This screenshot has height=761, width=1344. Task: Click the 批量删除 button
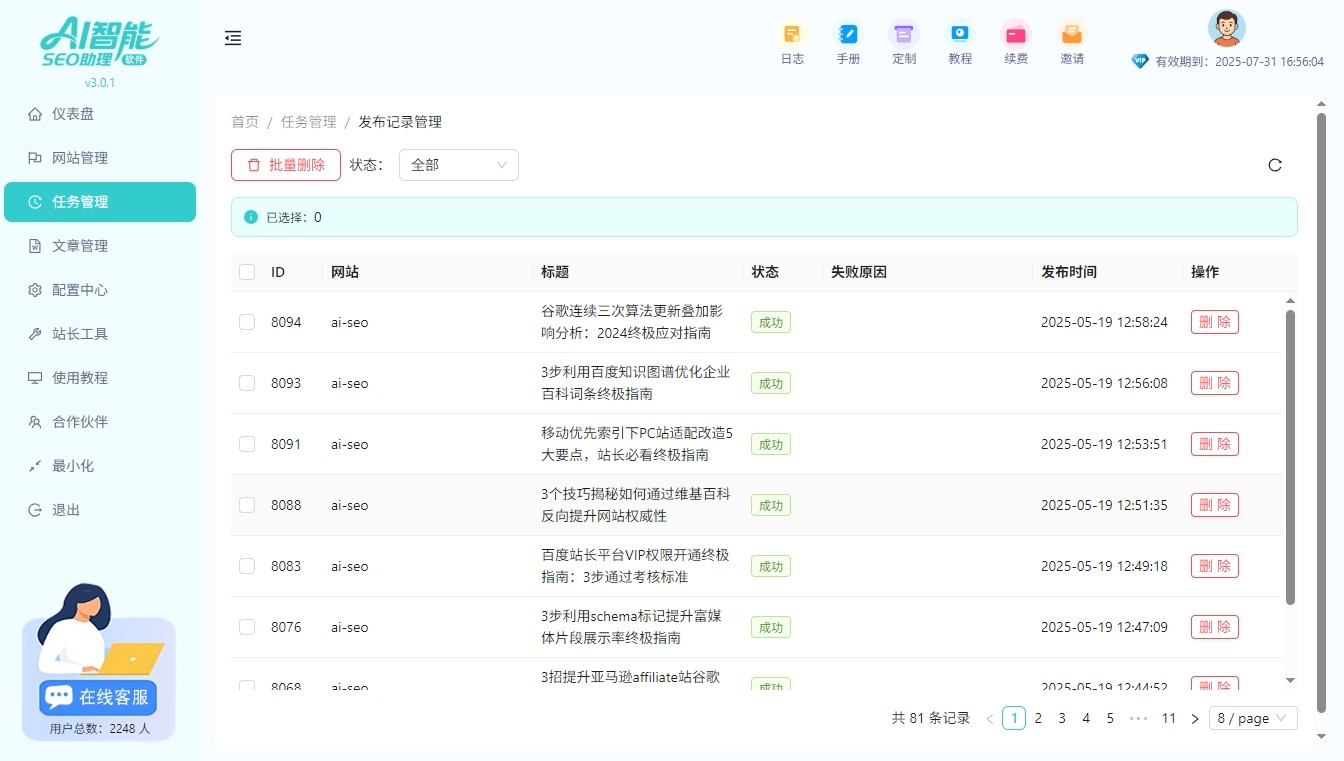pyautogui.click(x=286, y=165)
